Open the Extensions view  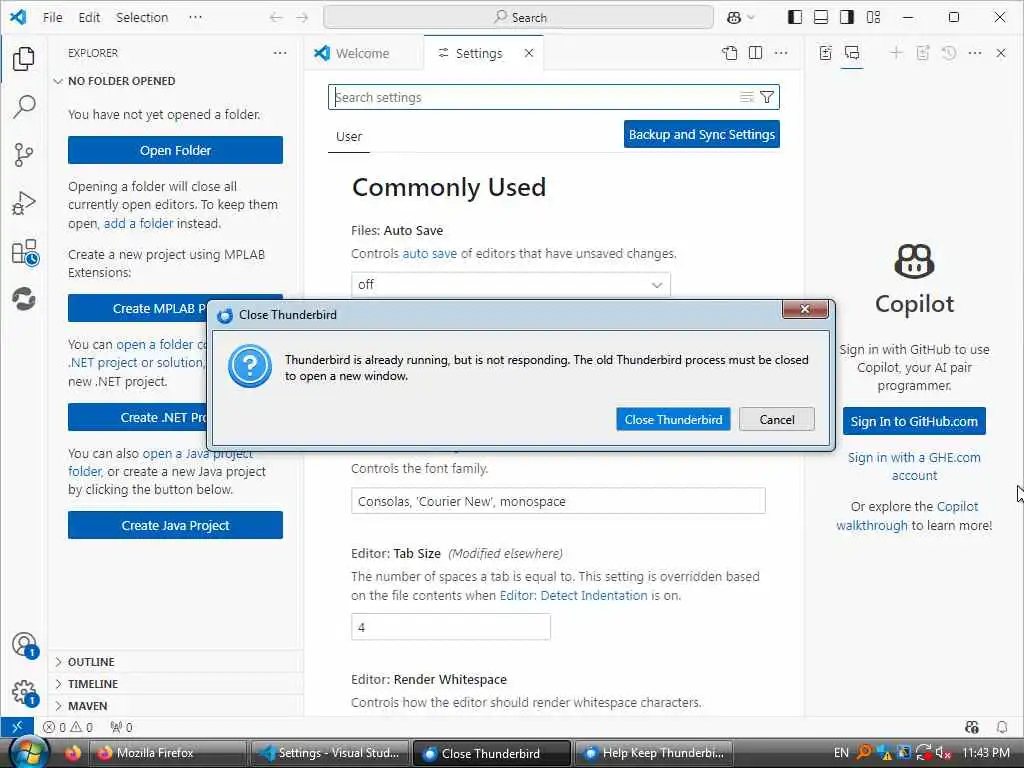25,252
